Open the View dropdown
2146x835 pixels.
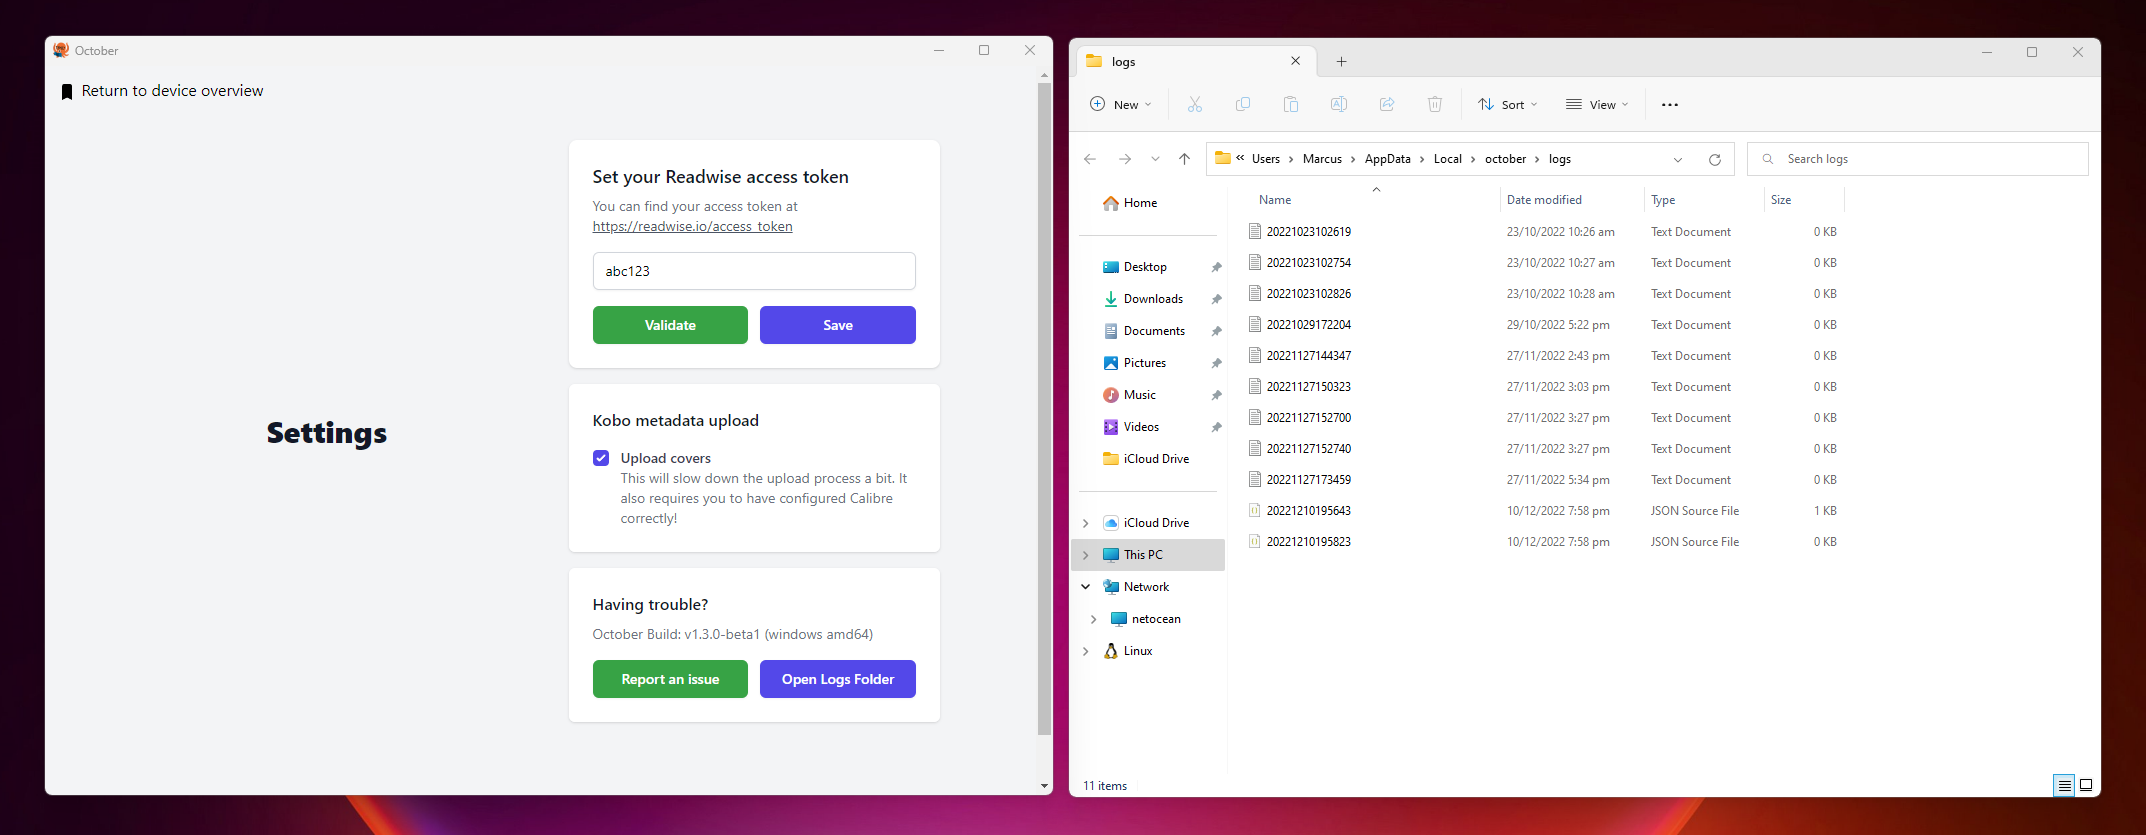click(x=1597, y=104)
